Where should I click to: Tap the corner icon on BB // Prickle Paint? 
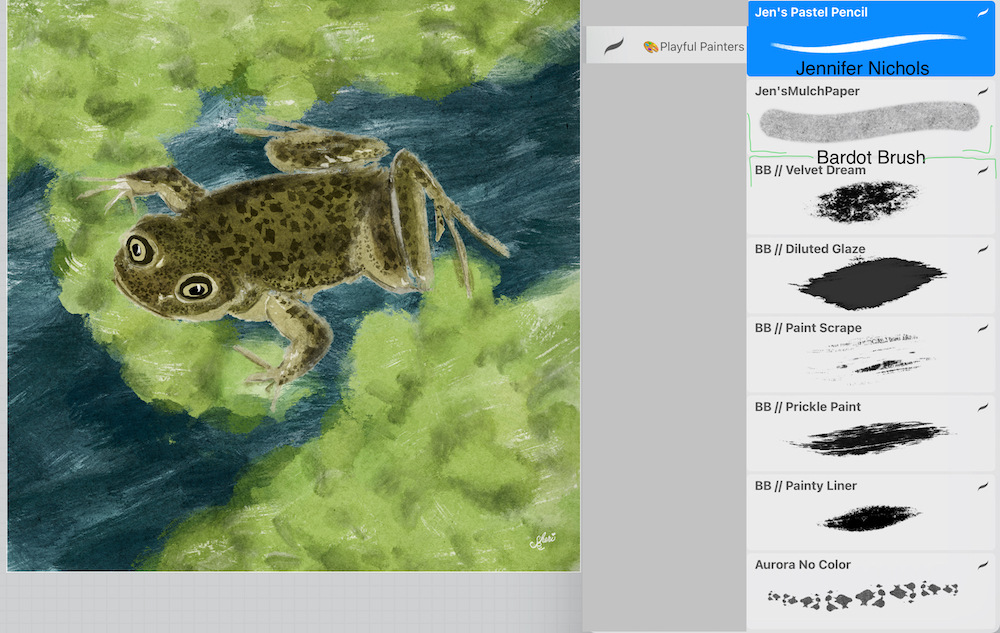click(x=982, y=408)
